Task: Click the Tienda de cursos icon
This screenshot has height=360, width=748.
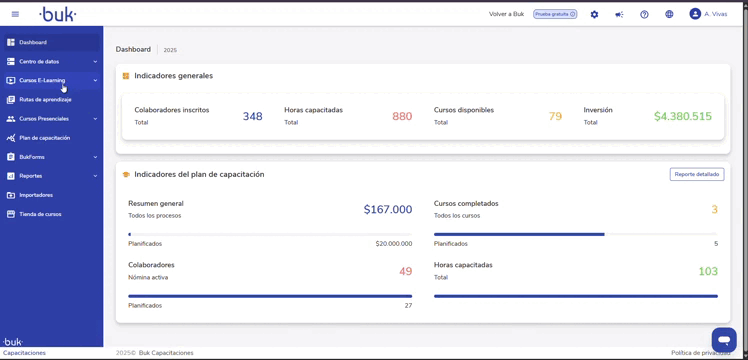Action: [x=10, y=214]
